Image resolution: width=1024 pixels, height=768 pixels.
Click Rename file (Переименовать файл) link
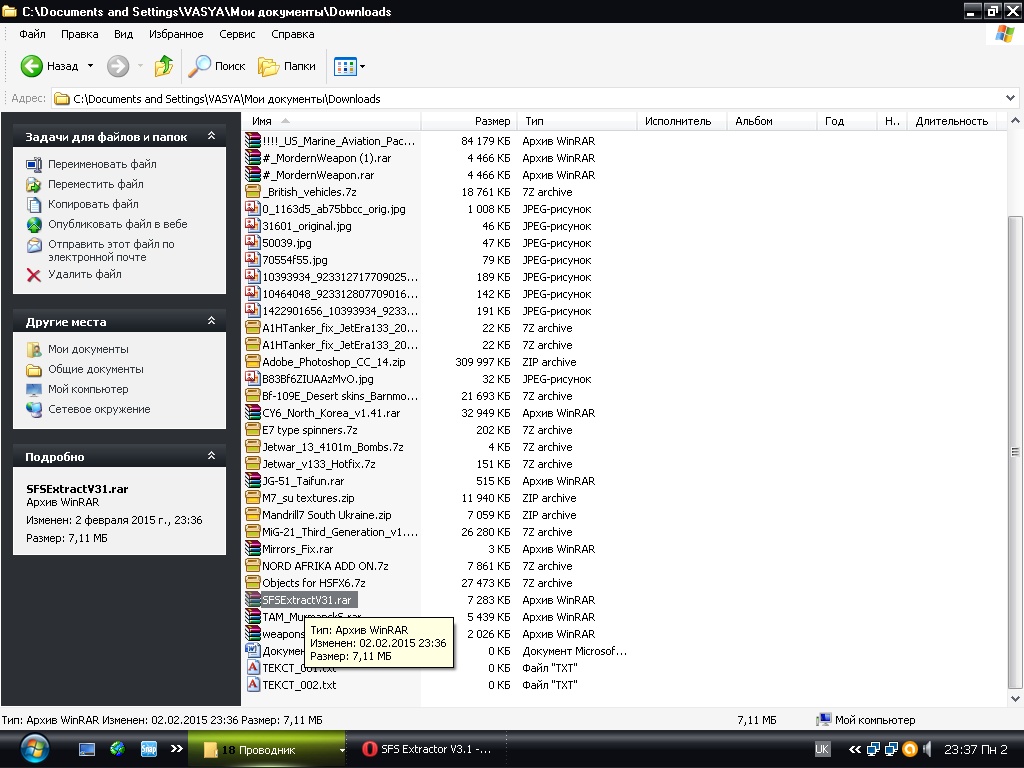click(x=102, y=164)
